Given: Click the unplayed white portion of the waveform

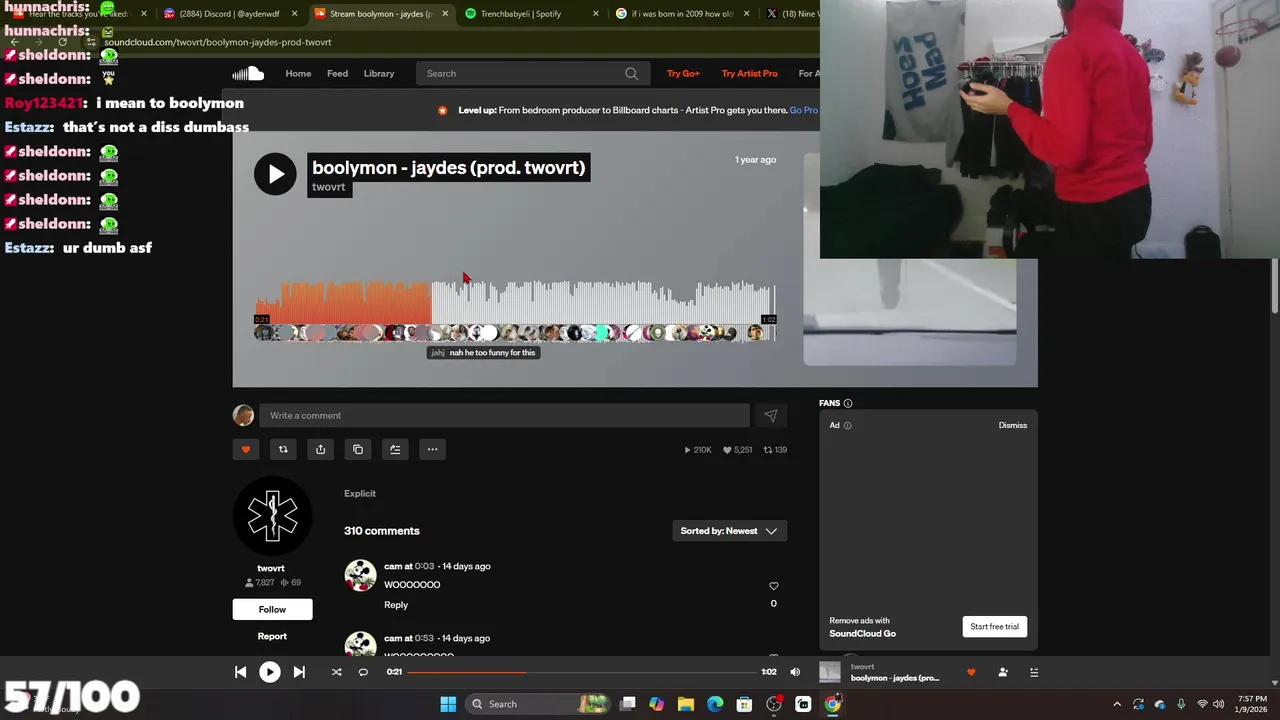Looking at the screenshot, I should (603, 303).
